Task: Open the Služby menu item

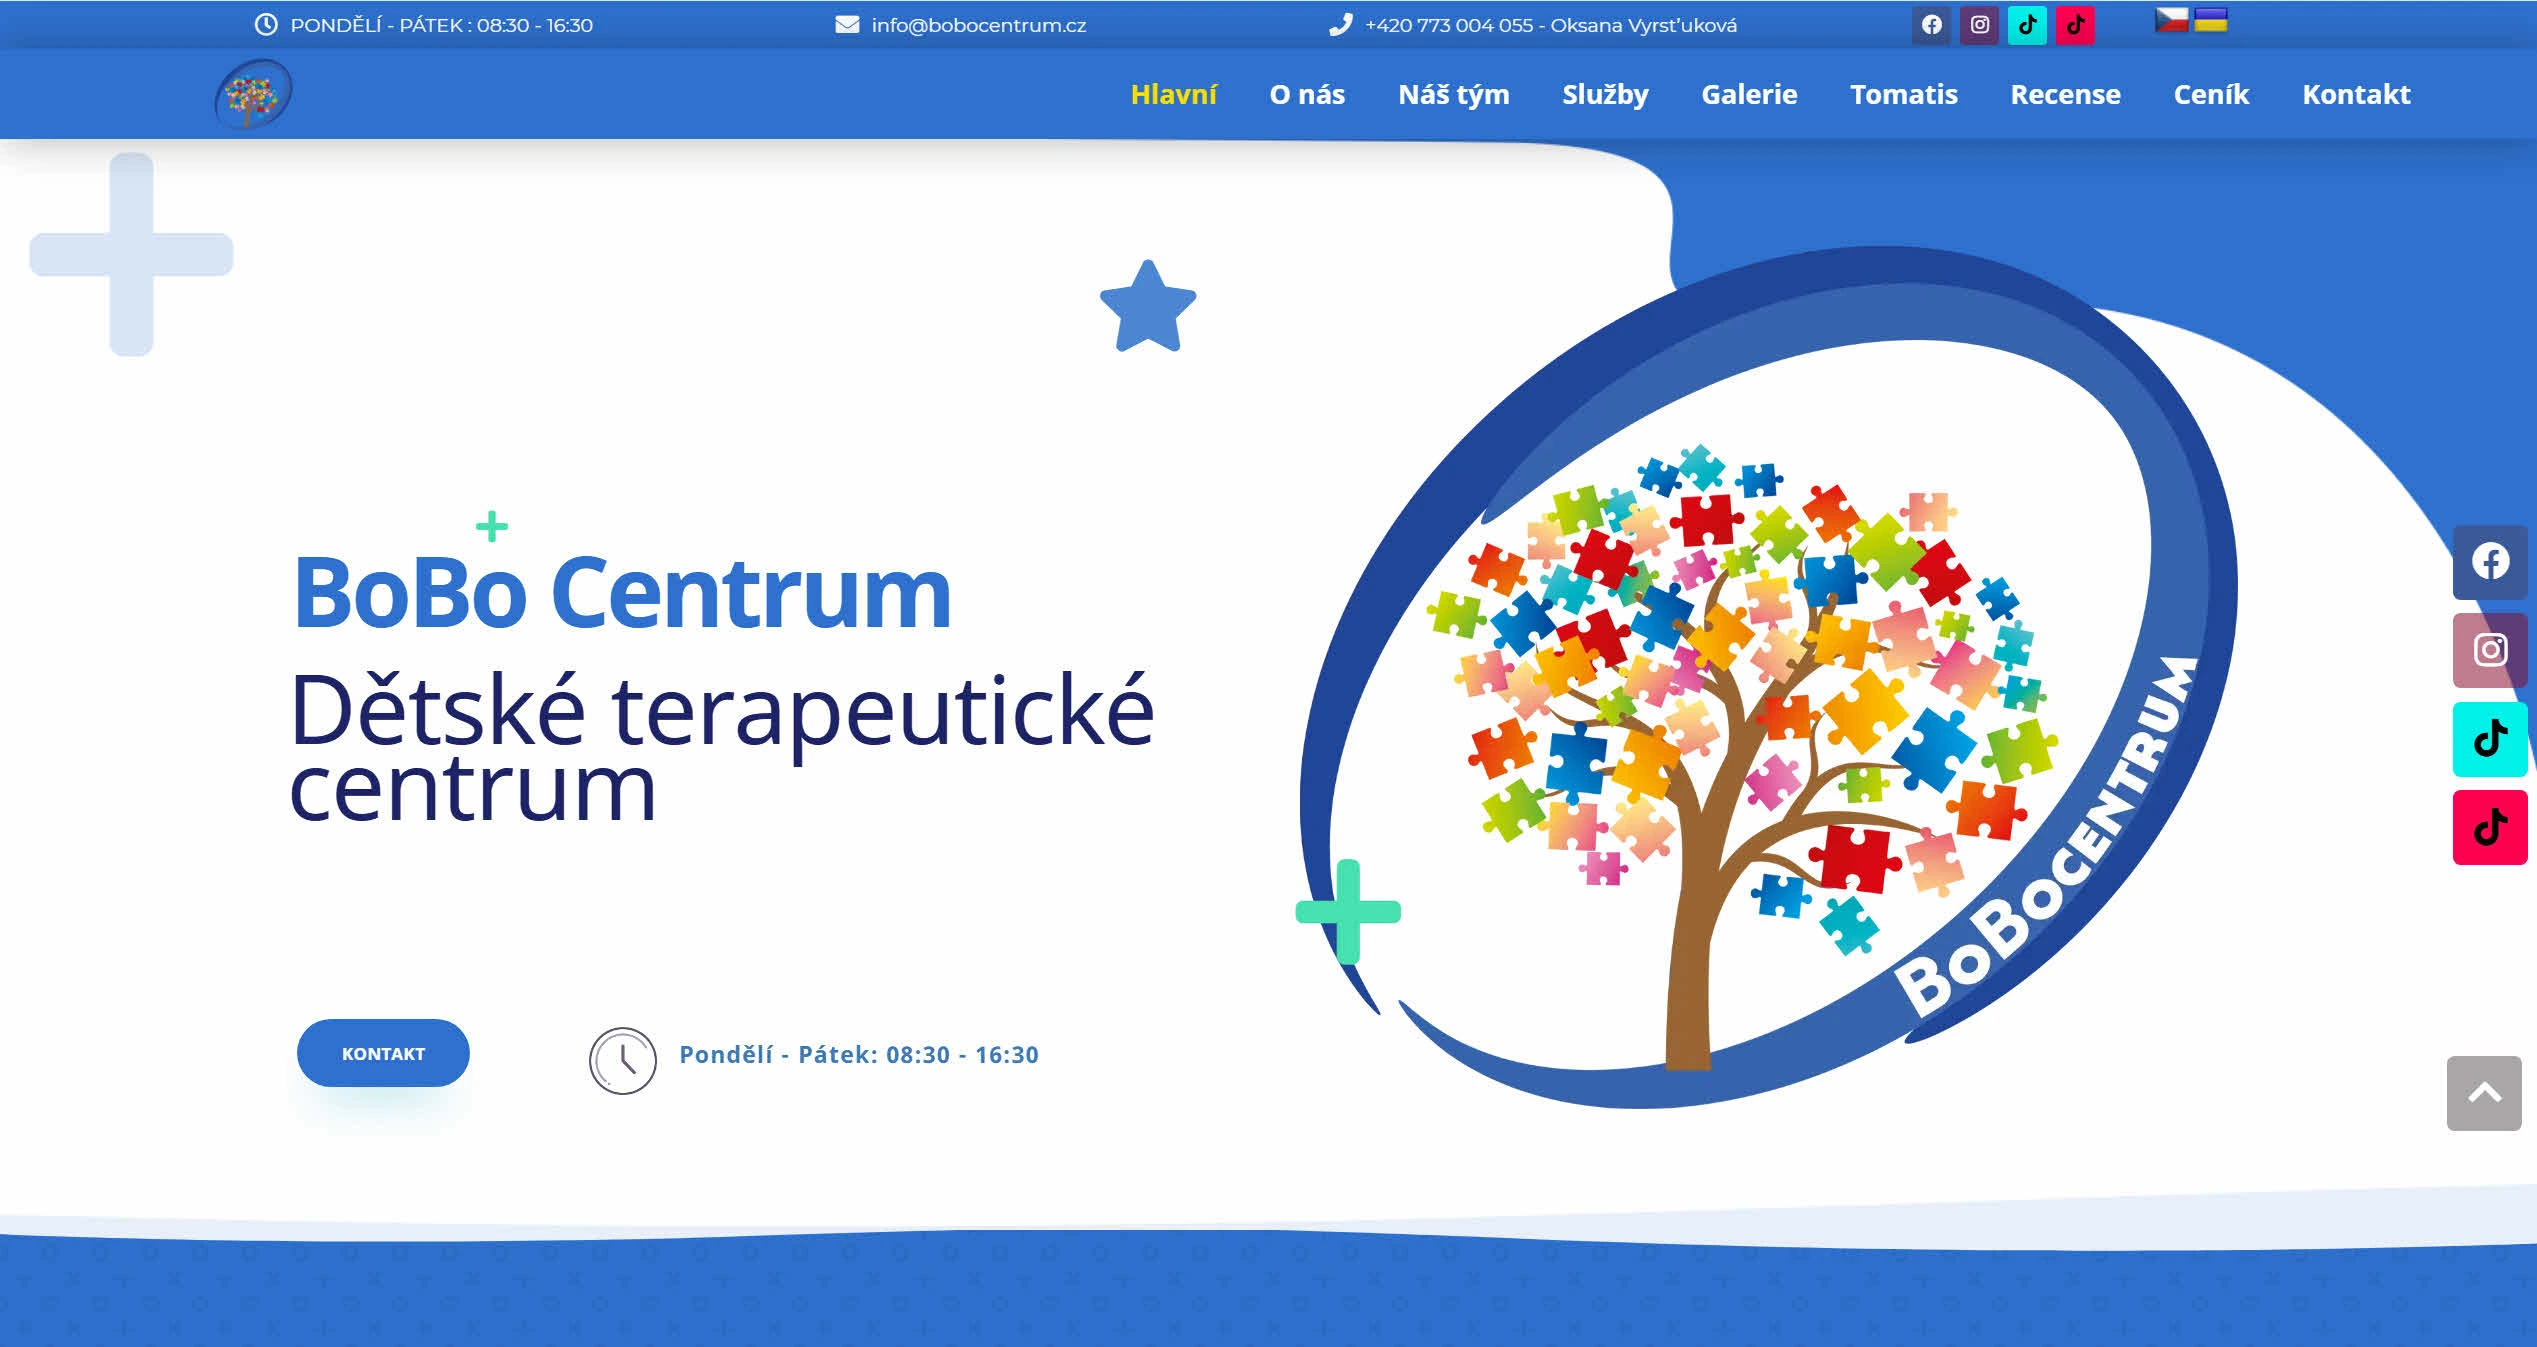Action: (x=1606, y=94)
